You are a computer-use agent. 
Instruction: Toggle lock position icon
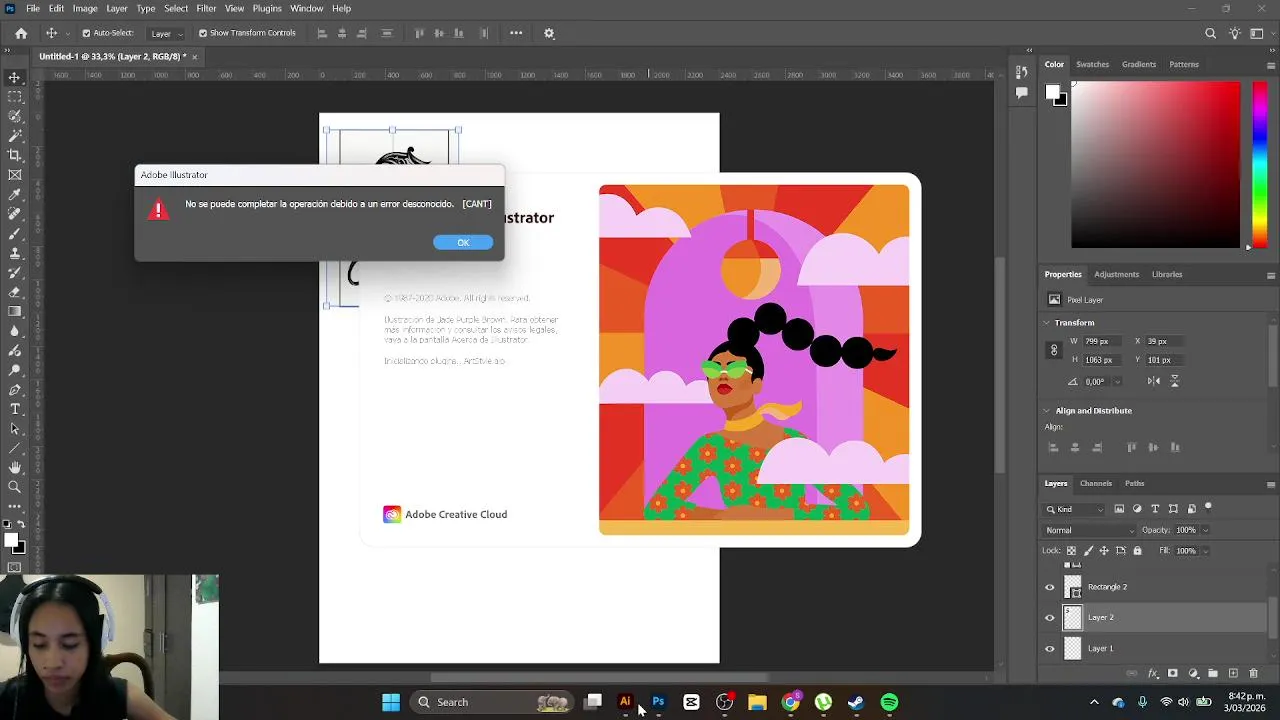click(x=1104, y=551)
